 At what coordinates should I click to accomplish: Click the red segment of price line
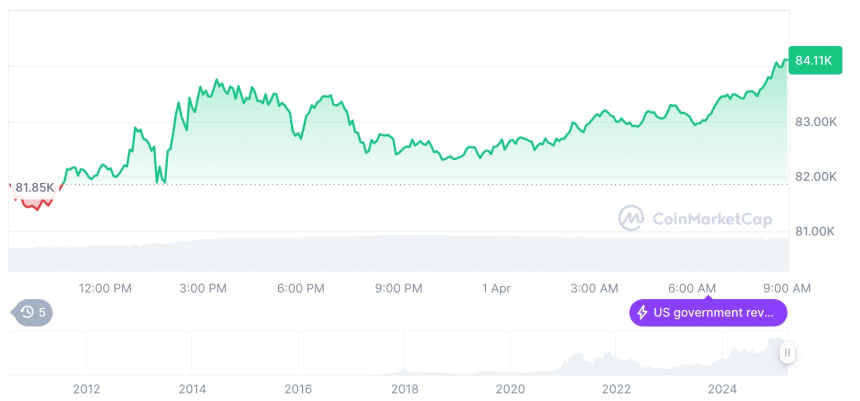[36, 205]
